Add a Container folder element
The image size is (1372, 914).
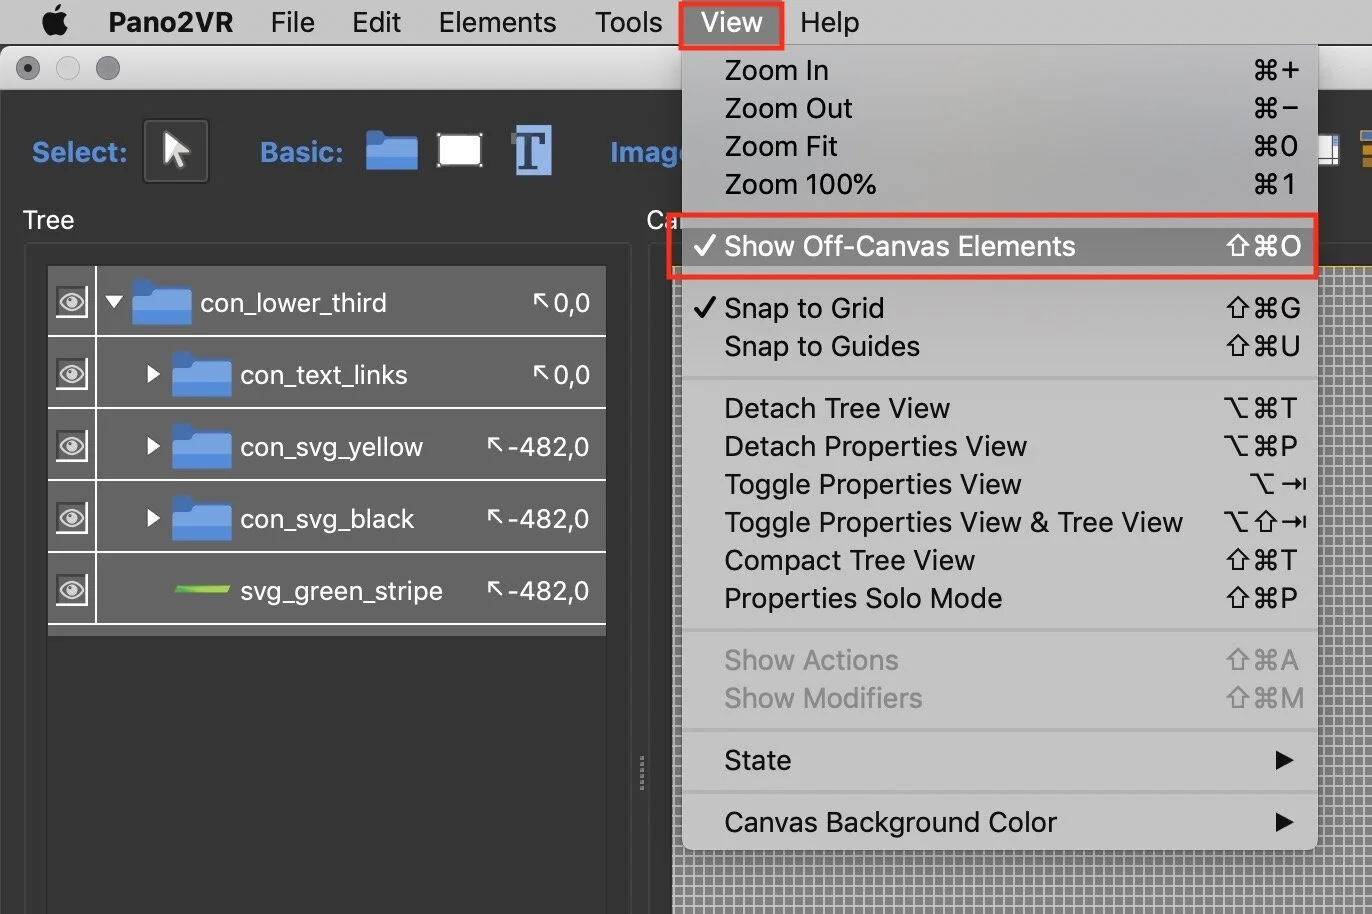pos(391,151)
